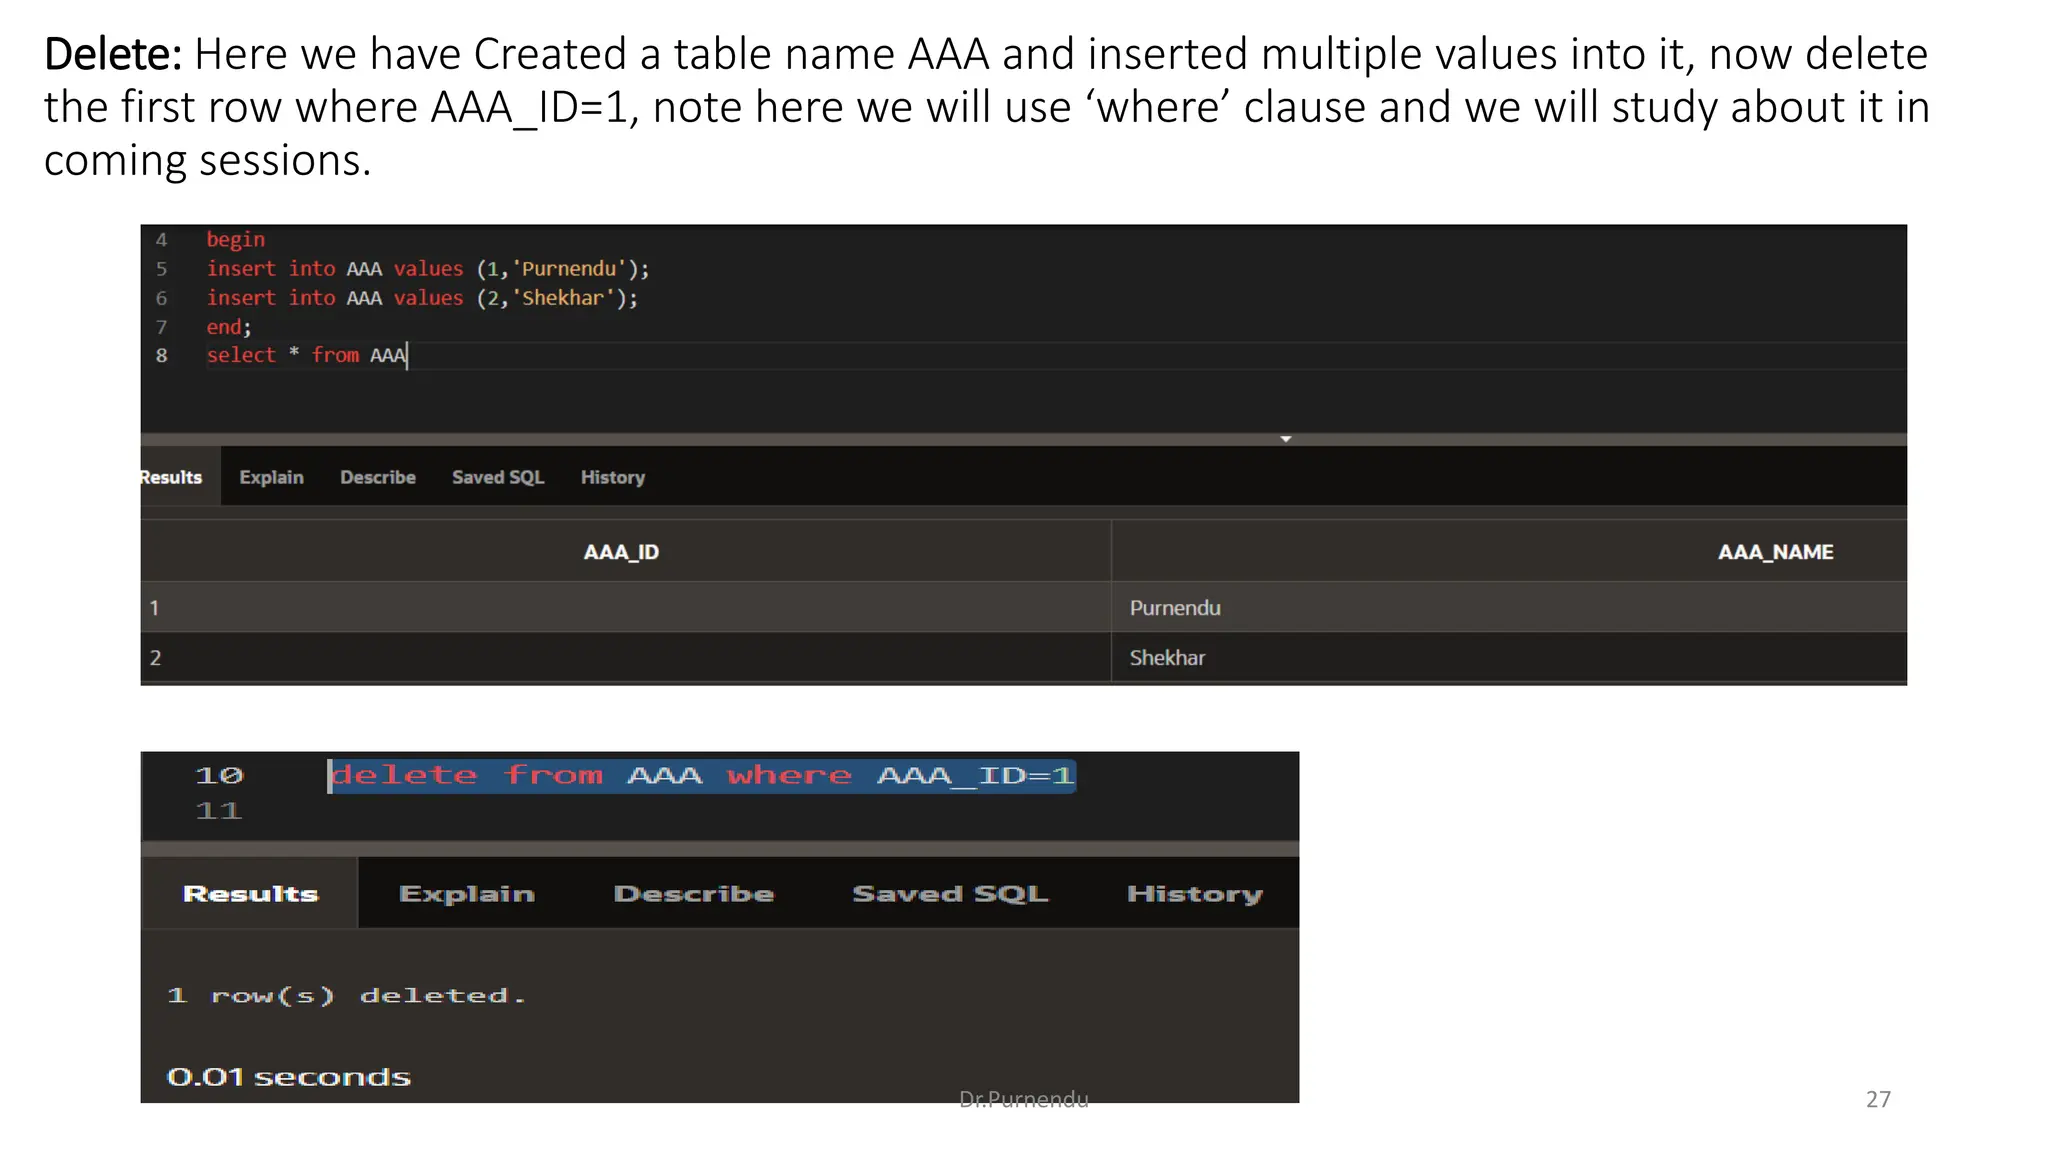Click the insert Shekhar statement line

point(421,297)
